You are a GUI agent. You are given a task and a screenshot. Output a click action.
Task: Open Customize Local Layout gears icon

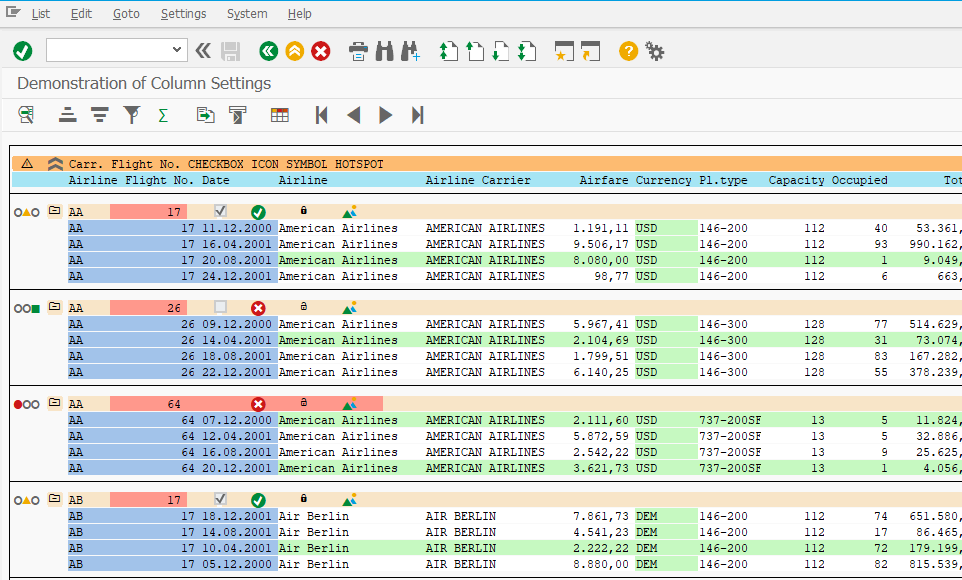[x=655, y=51]
